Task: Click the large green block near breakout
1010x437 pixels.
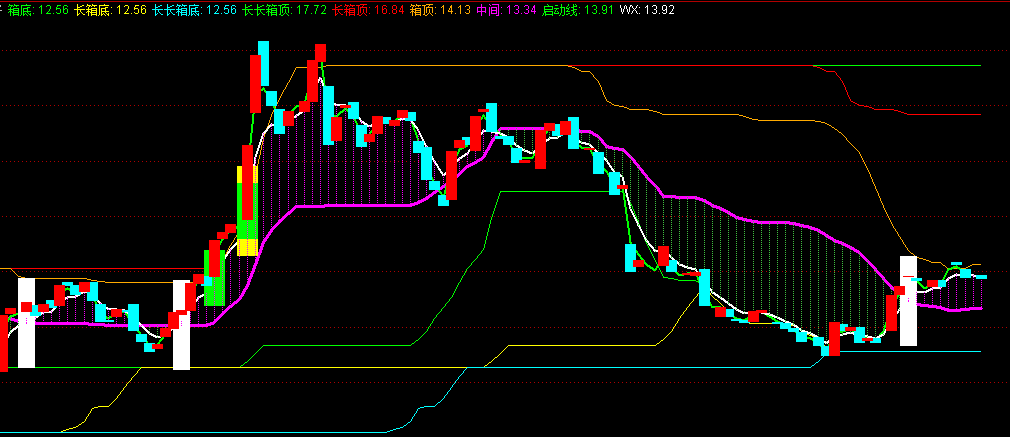Action: pos(214,280)
